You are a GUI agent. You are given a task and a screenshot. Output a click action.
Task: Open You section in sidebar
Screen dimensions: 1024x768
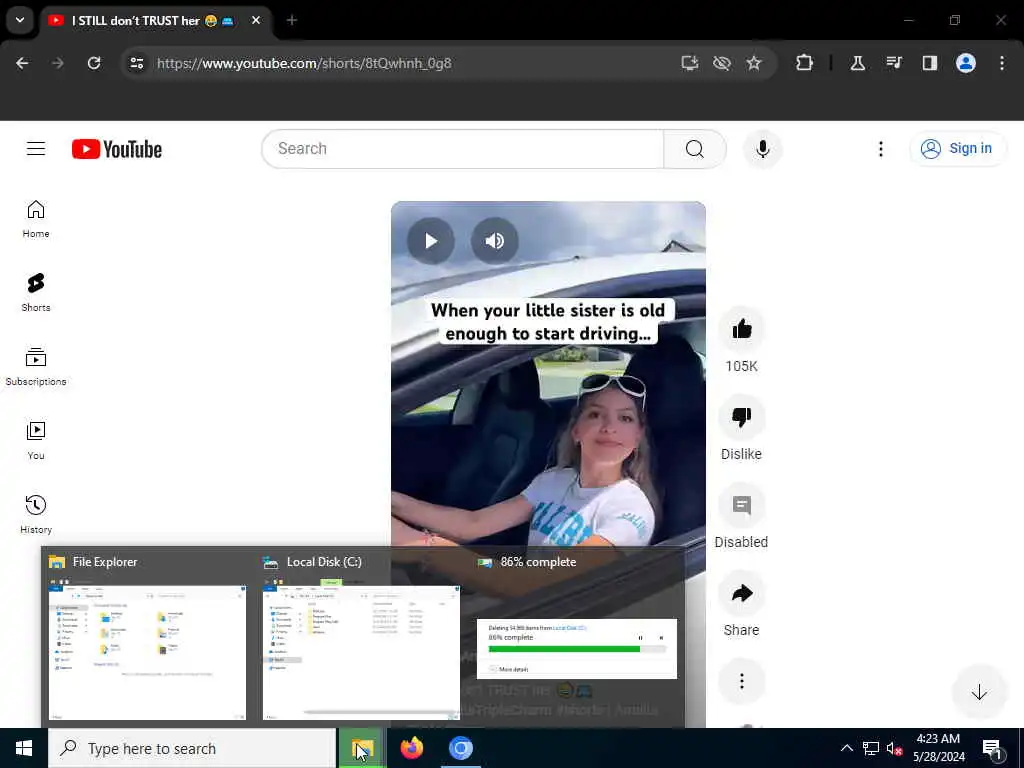coord(36,441)
